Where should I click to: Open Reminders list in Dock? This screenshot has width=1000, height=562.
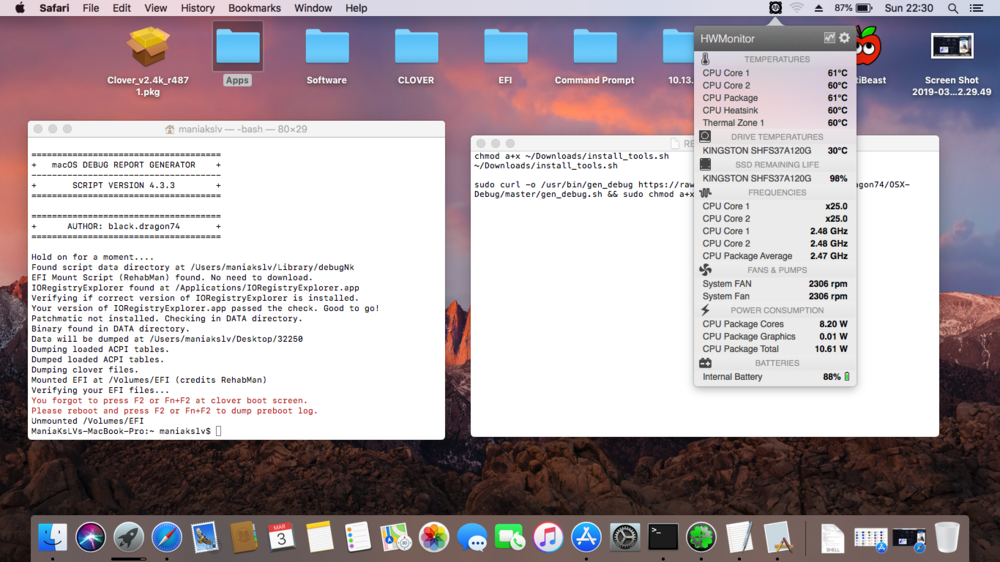pos(357,537)
